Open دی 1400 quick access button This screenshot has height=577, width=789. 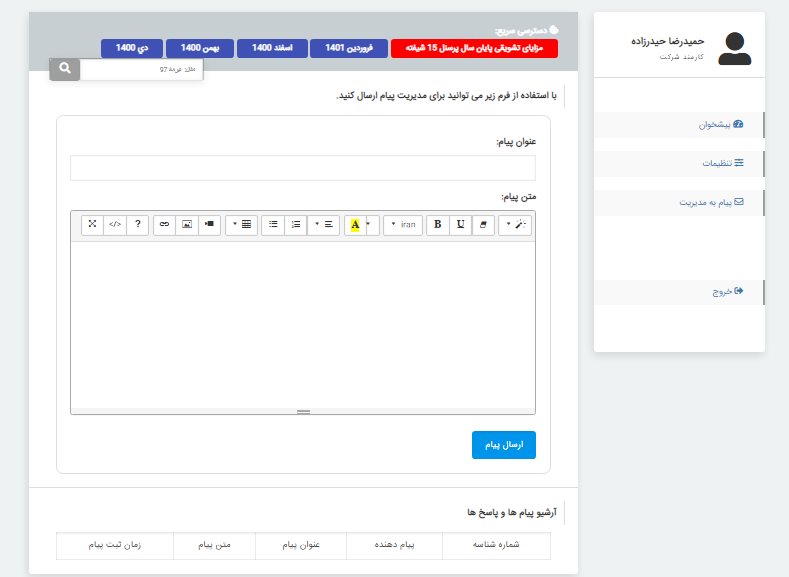[132, 48]
